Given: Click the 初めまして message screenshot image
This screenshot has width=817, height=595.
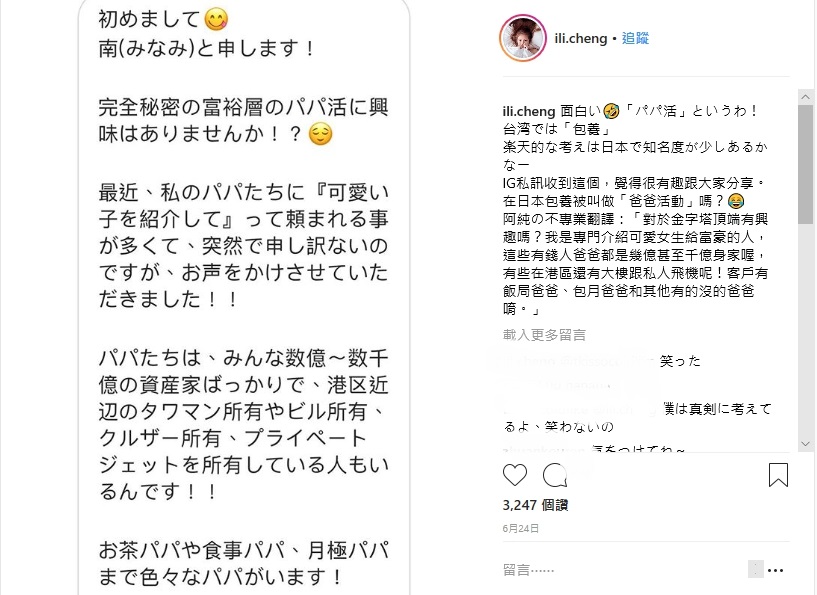Looking at the screenshot, I should pyautogui.click(x=244, y=298).
